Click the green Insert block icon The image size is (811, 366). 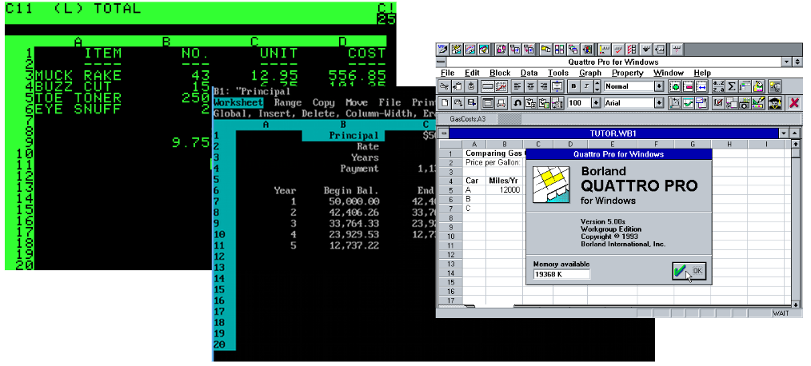[675, 86]
